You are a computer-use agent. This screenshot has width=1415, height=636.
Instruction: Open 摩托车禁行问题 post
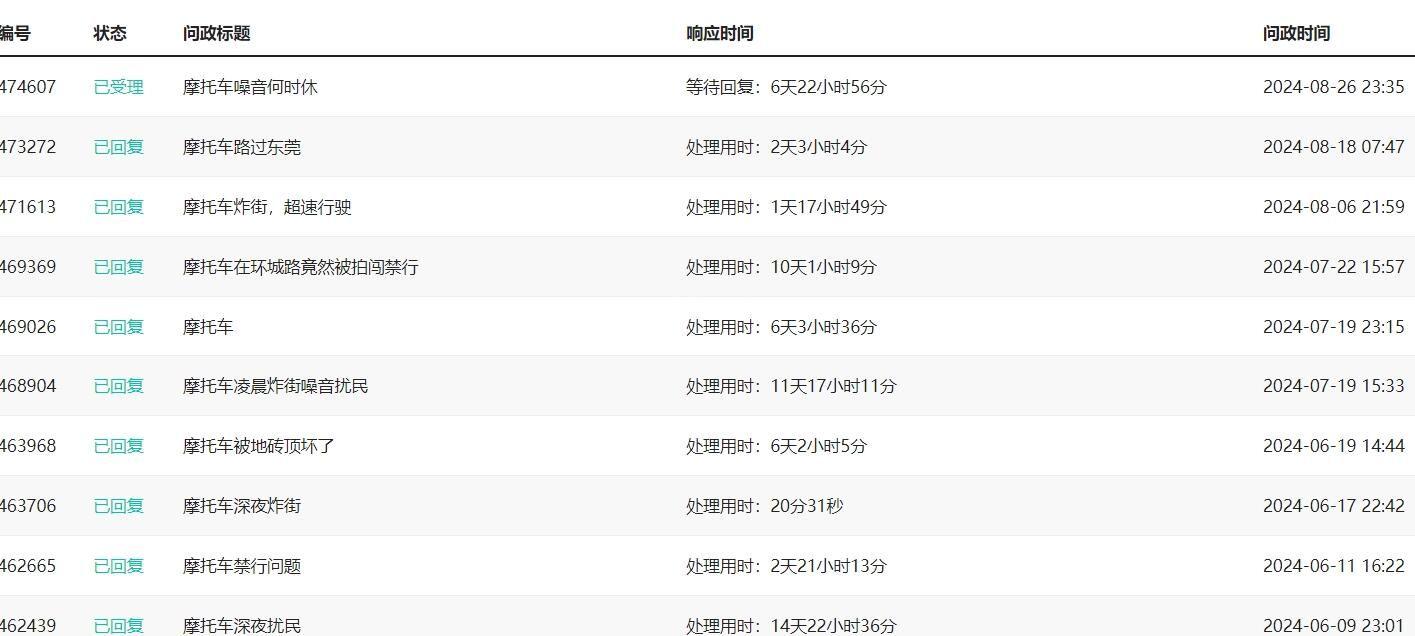[x=242, y=566]
